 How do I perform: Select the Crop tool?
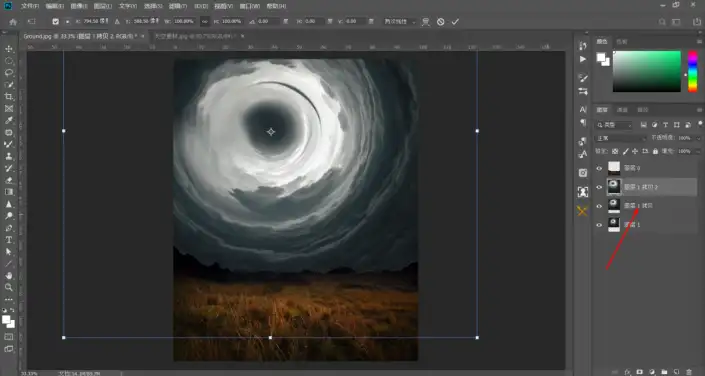9,97
